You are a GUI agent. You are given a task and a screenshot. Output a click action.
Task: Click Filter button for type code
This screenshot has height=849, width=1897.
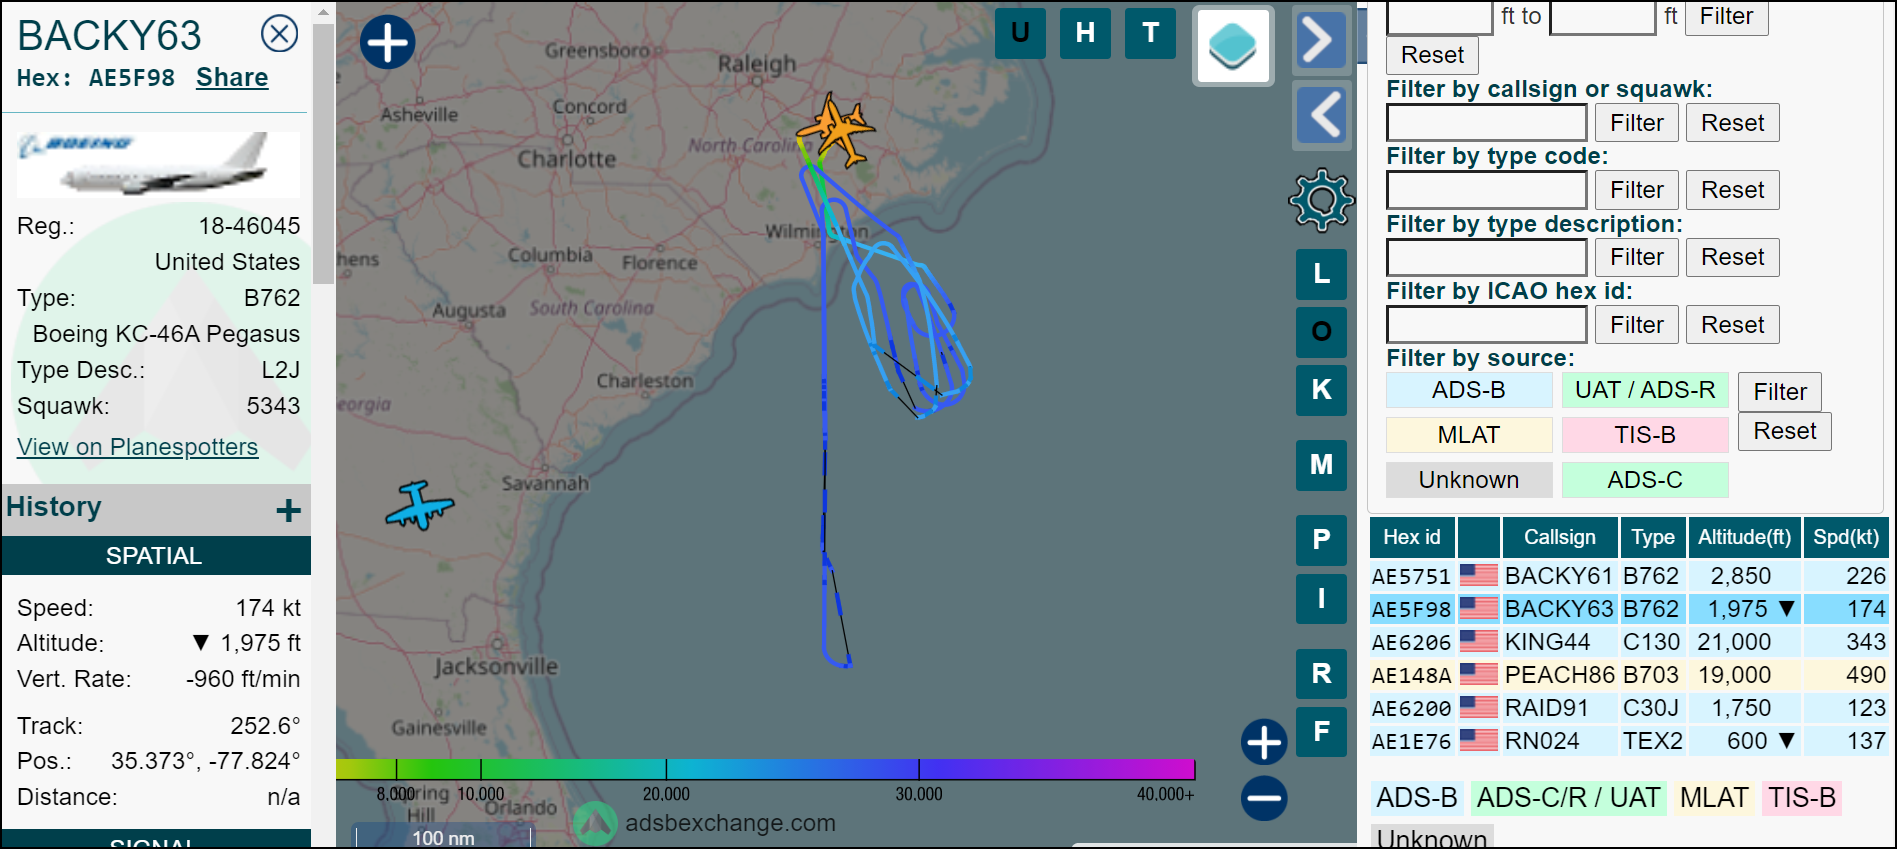click(1636, 190)
